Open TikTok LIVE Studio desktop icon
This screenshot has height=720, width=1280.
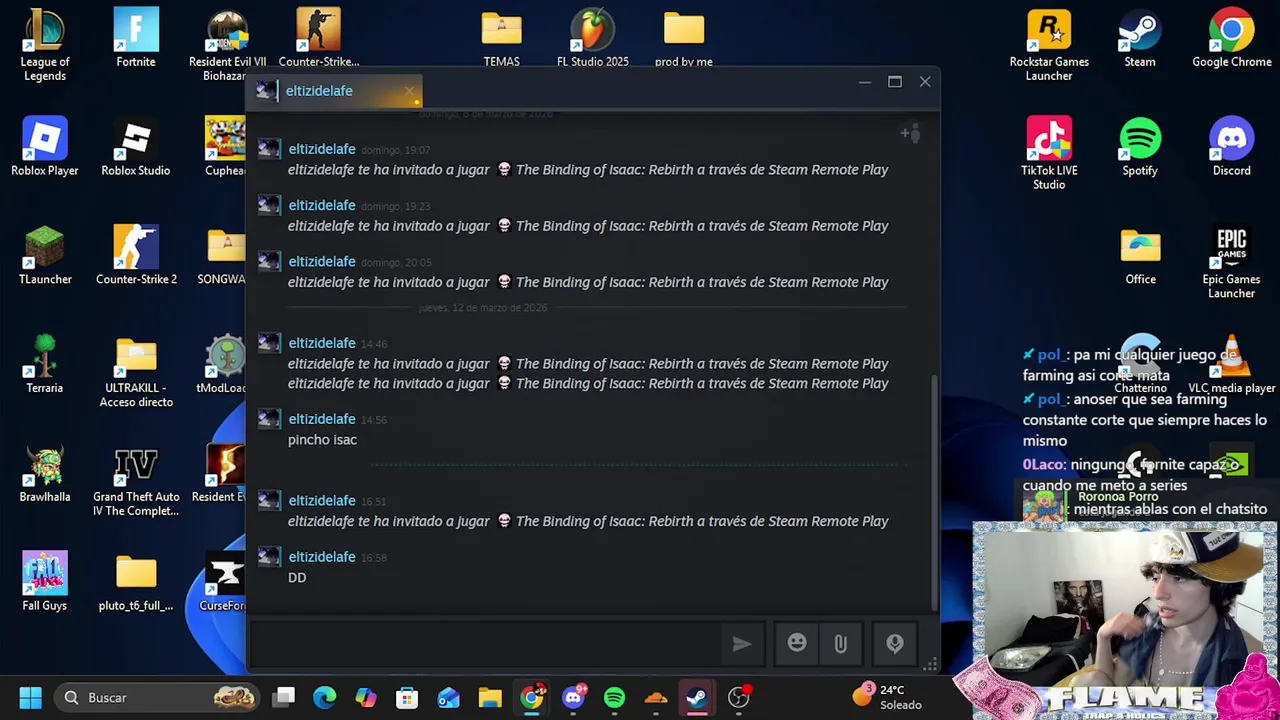click(1049, 154)
